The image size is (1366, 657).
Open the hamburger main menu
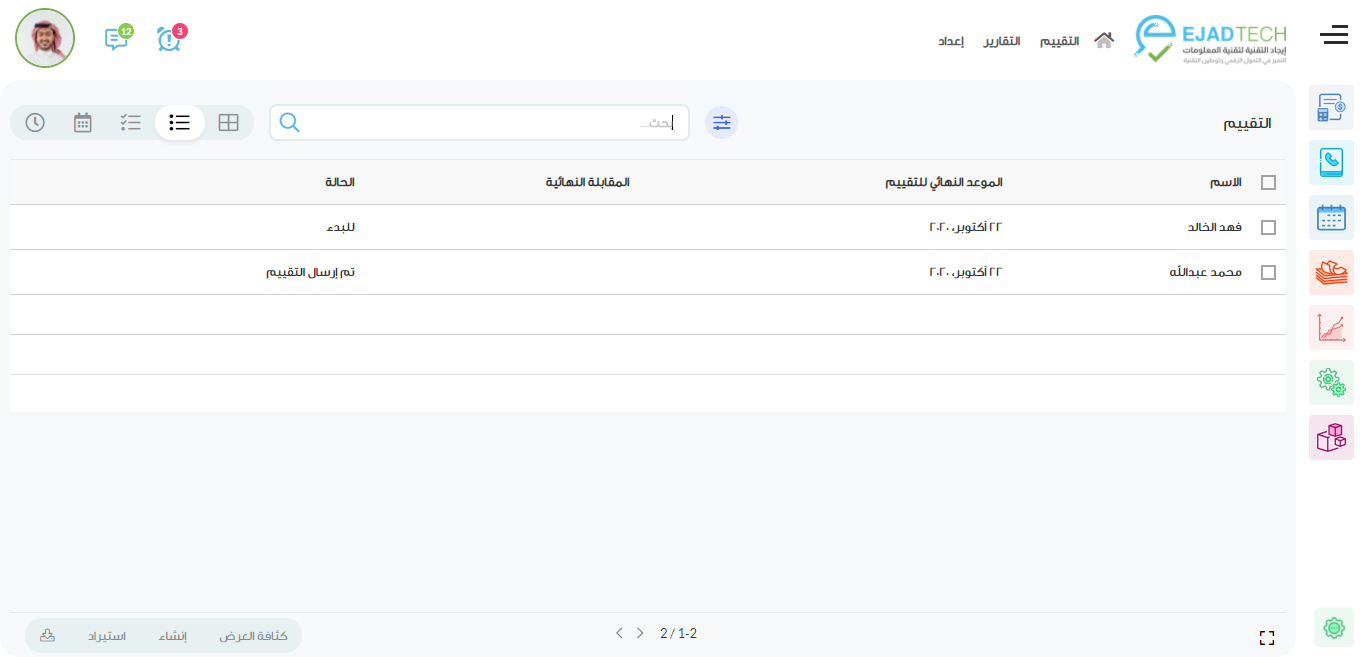tap(1333, 36)
